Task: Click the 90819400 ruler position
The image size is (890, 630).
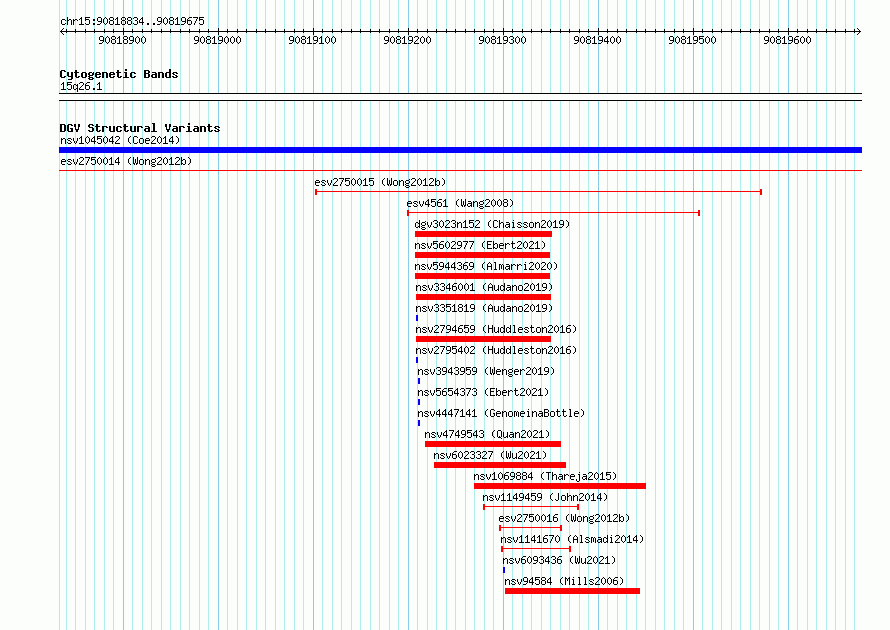Action: [597, 40]
